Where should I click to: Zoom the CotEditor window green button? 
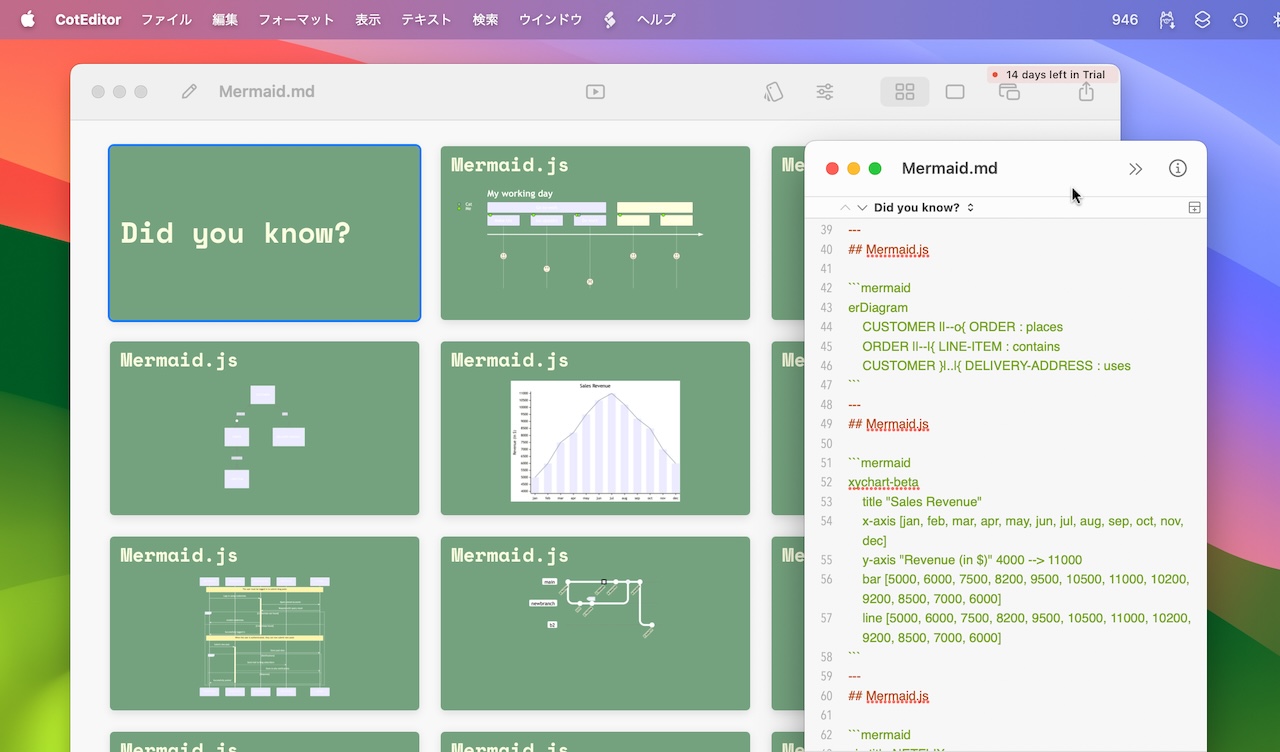pyautogui.click(x=875, y=169)
